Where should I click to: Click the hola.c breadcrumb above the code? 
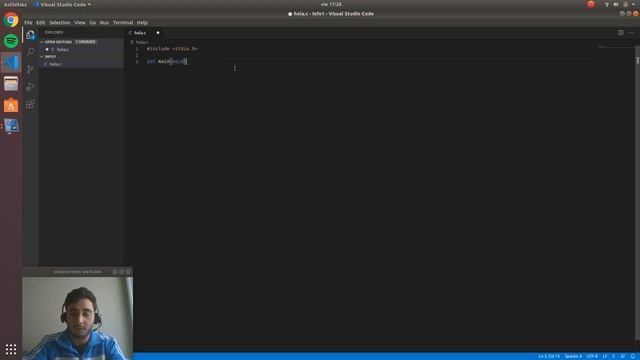pos(140,42)
